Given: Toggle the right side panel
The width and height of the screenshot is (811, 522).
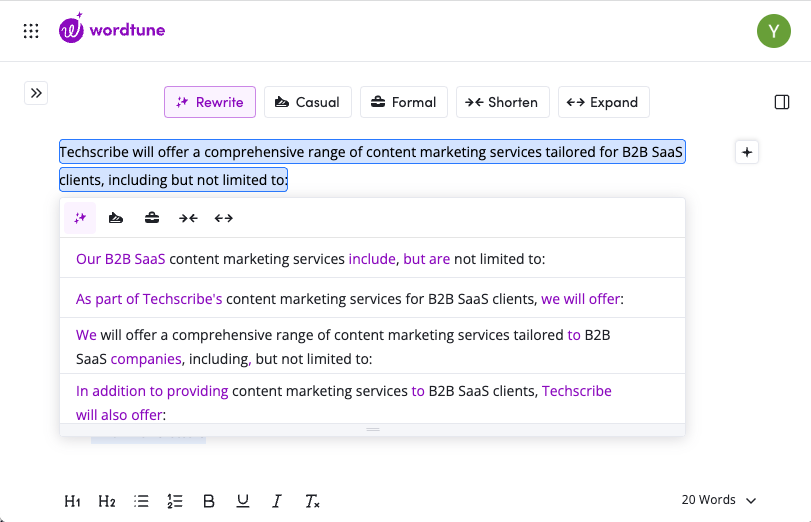Looking at the screenshot, I should coord(782,102).
